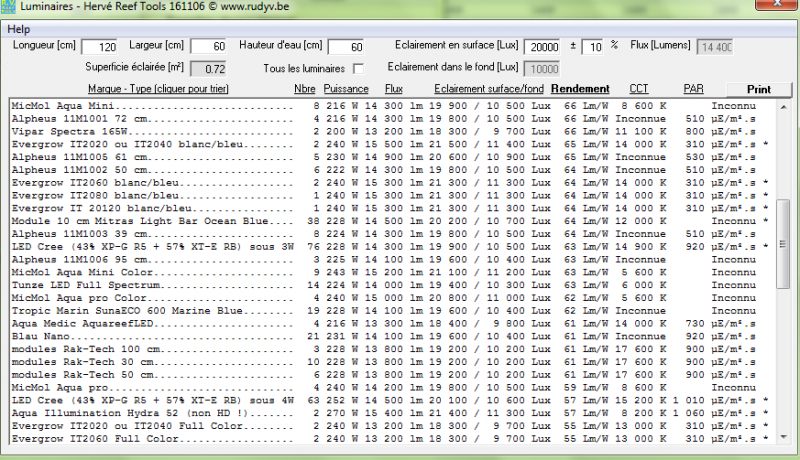Sort by PAR column header
Screen dimensions: 800x460
693,89
